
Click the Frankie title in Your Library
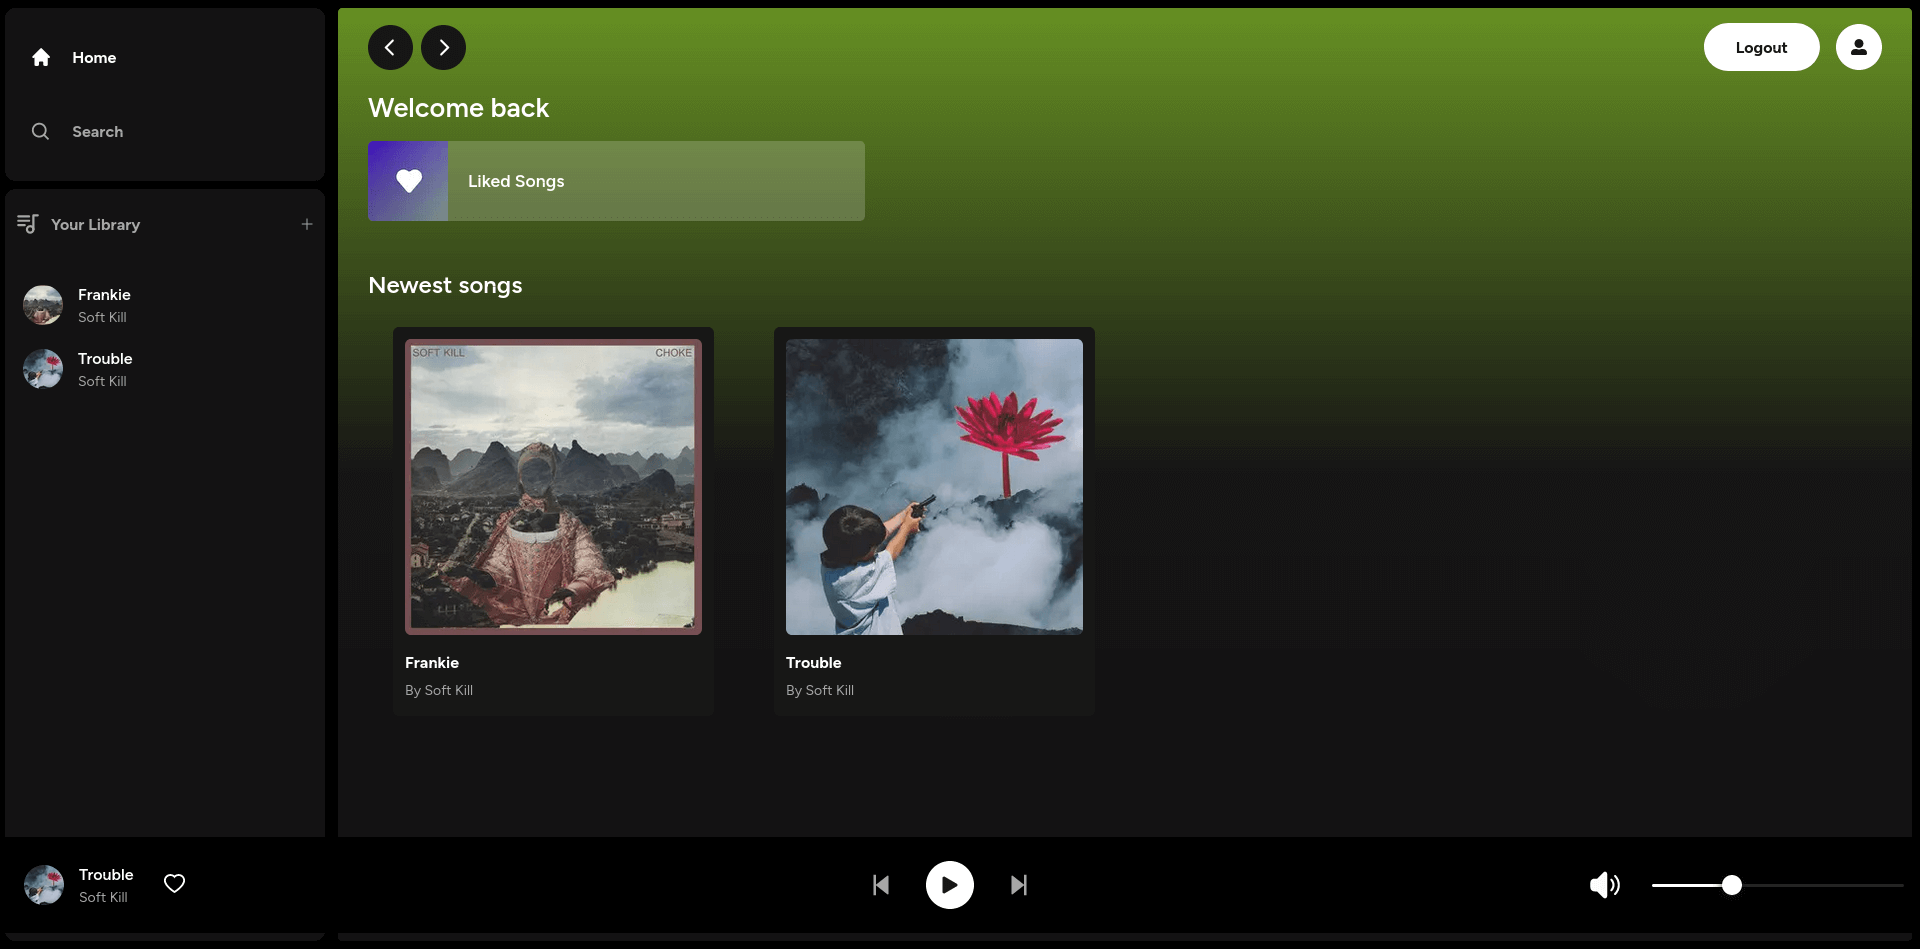[104, 295]
